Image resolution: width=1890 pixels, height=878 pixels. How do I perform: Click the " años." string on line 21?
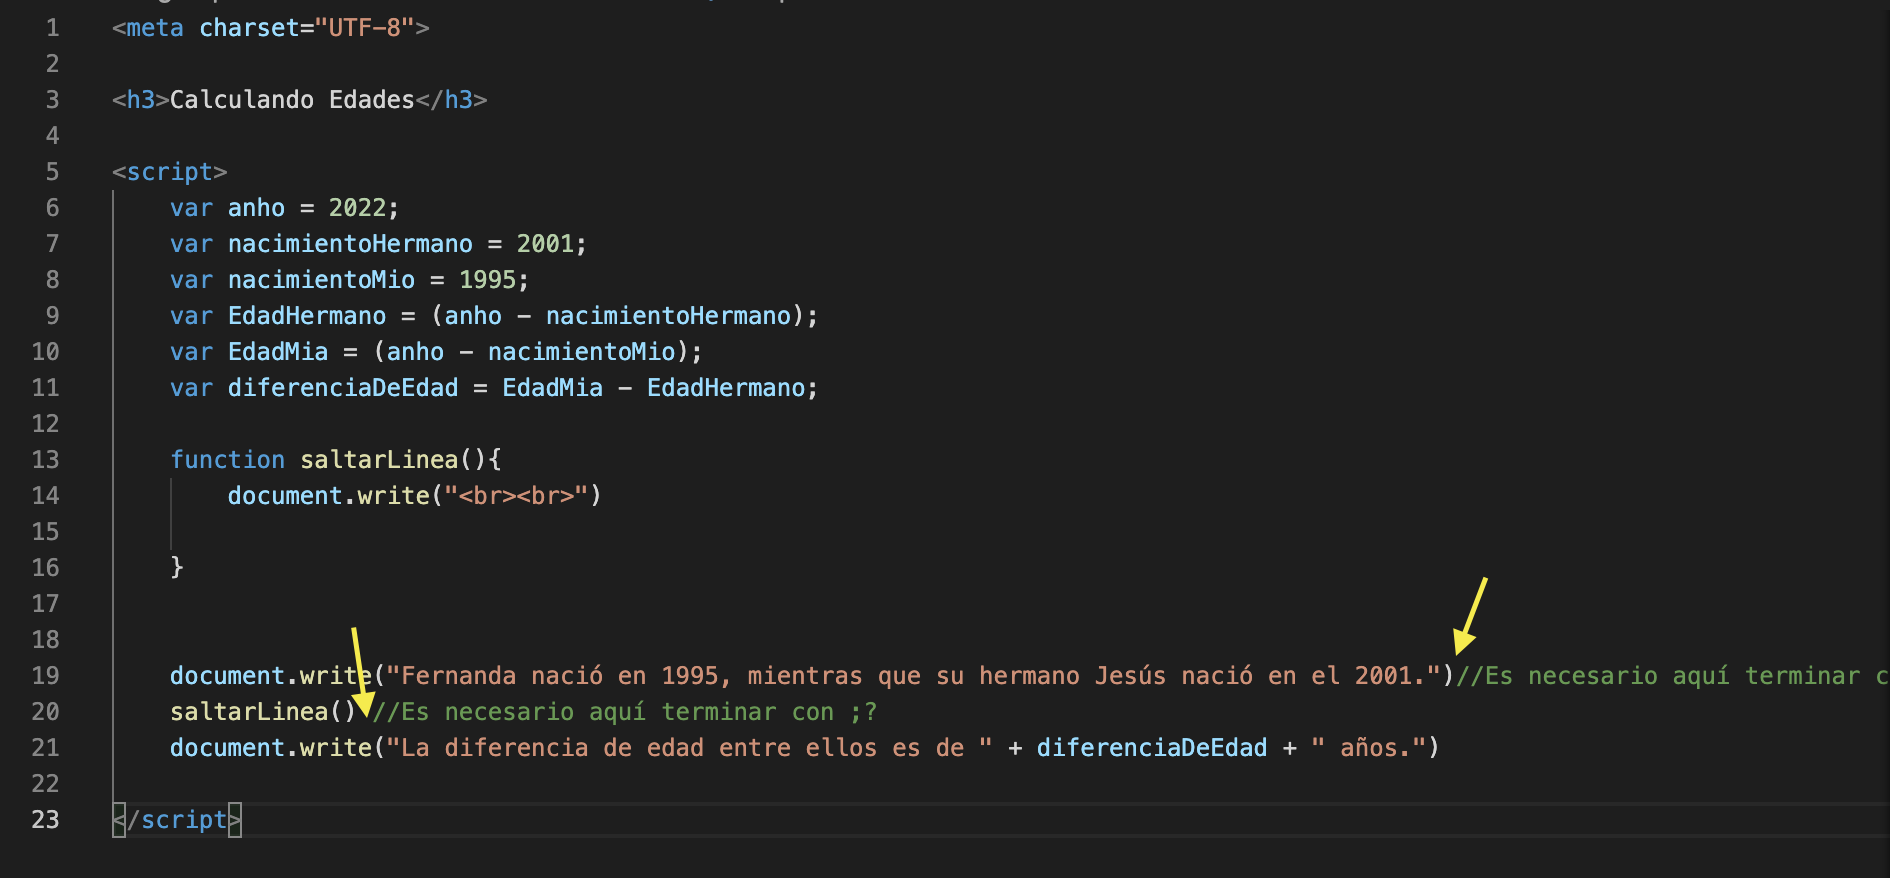[x=1369, y=748]
